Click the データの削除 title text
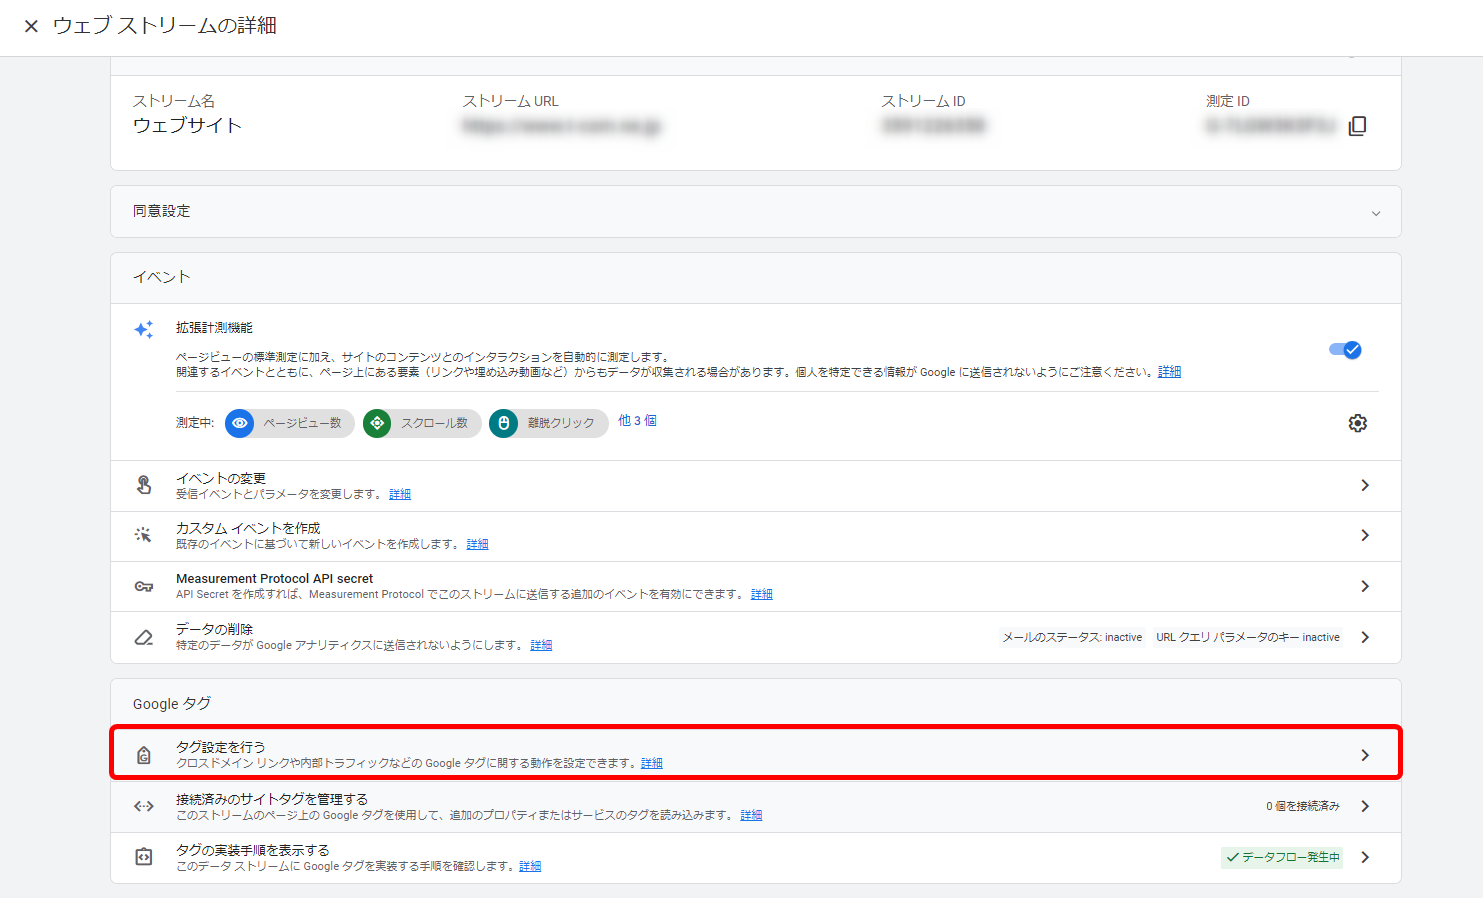The image size is (1483, 898). pos(214,629)
